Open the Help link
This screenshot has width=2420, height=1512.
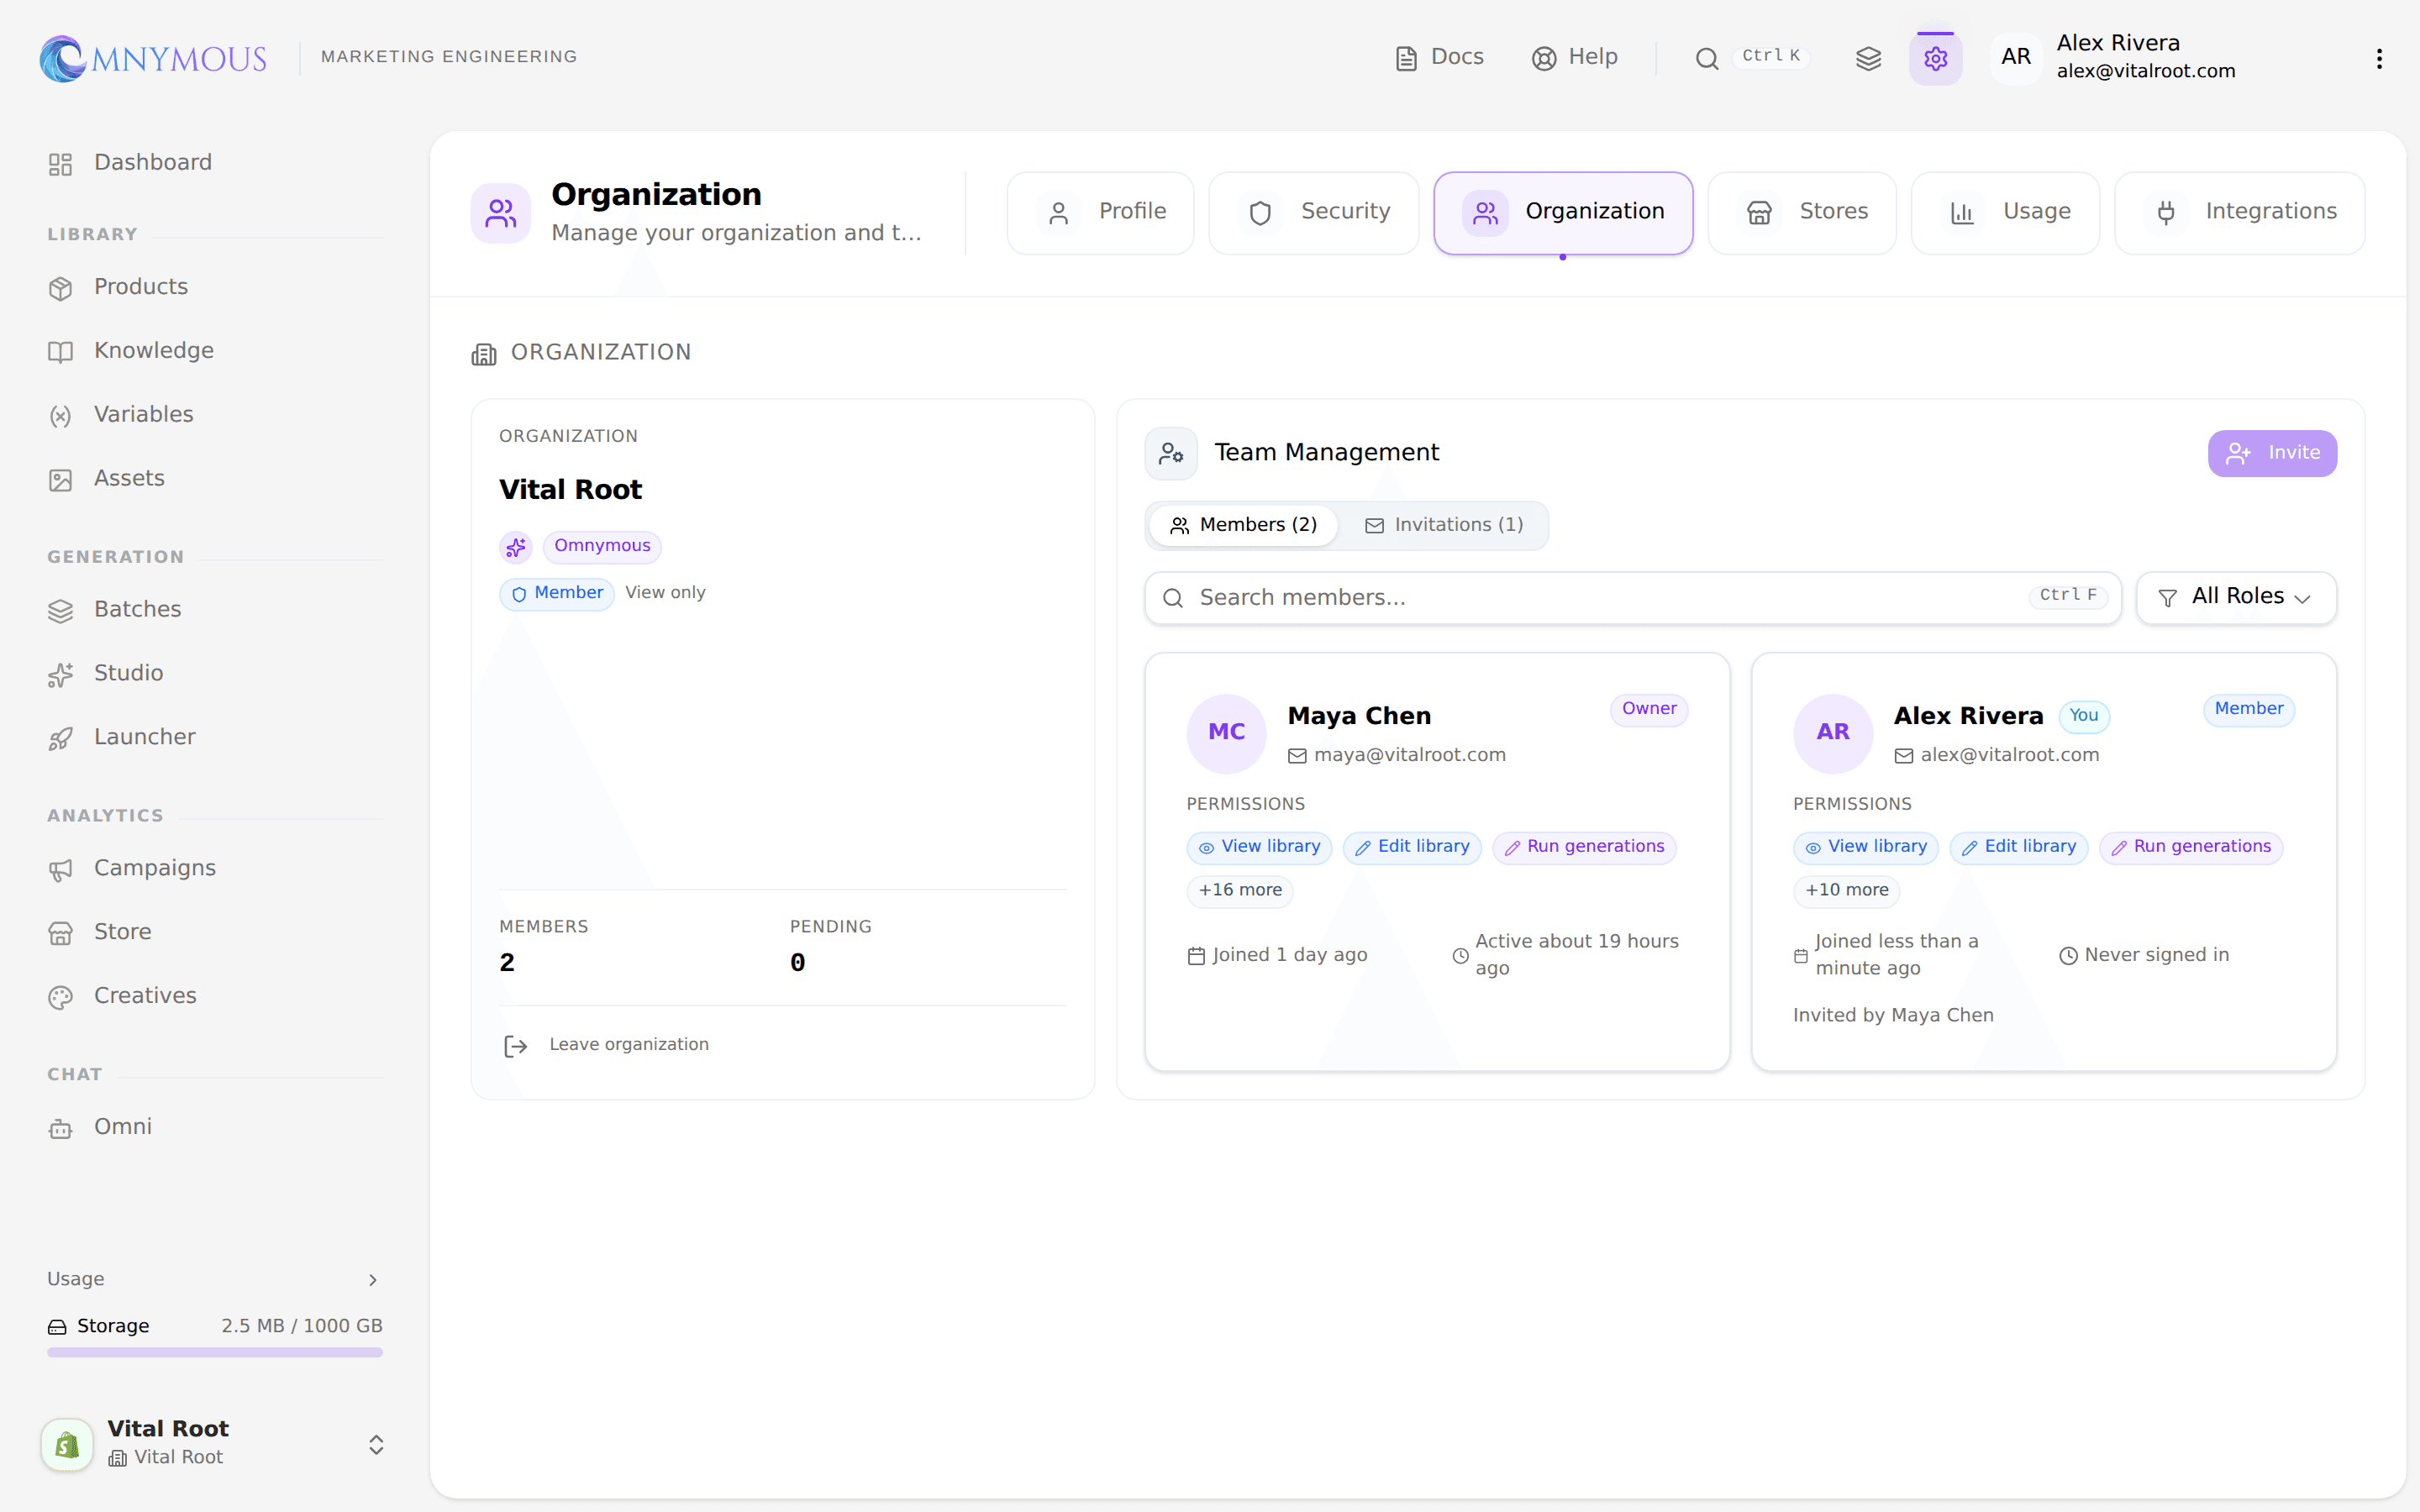tap(1574, 57)
